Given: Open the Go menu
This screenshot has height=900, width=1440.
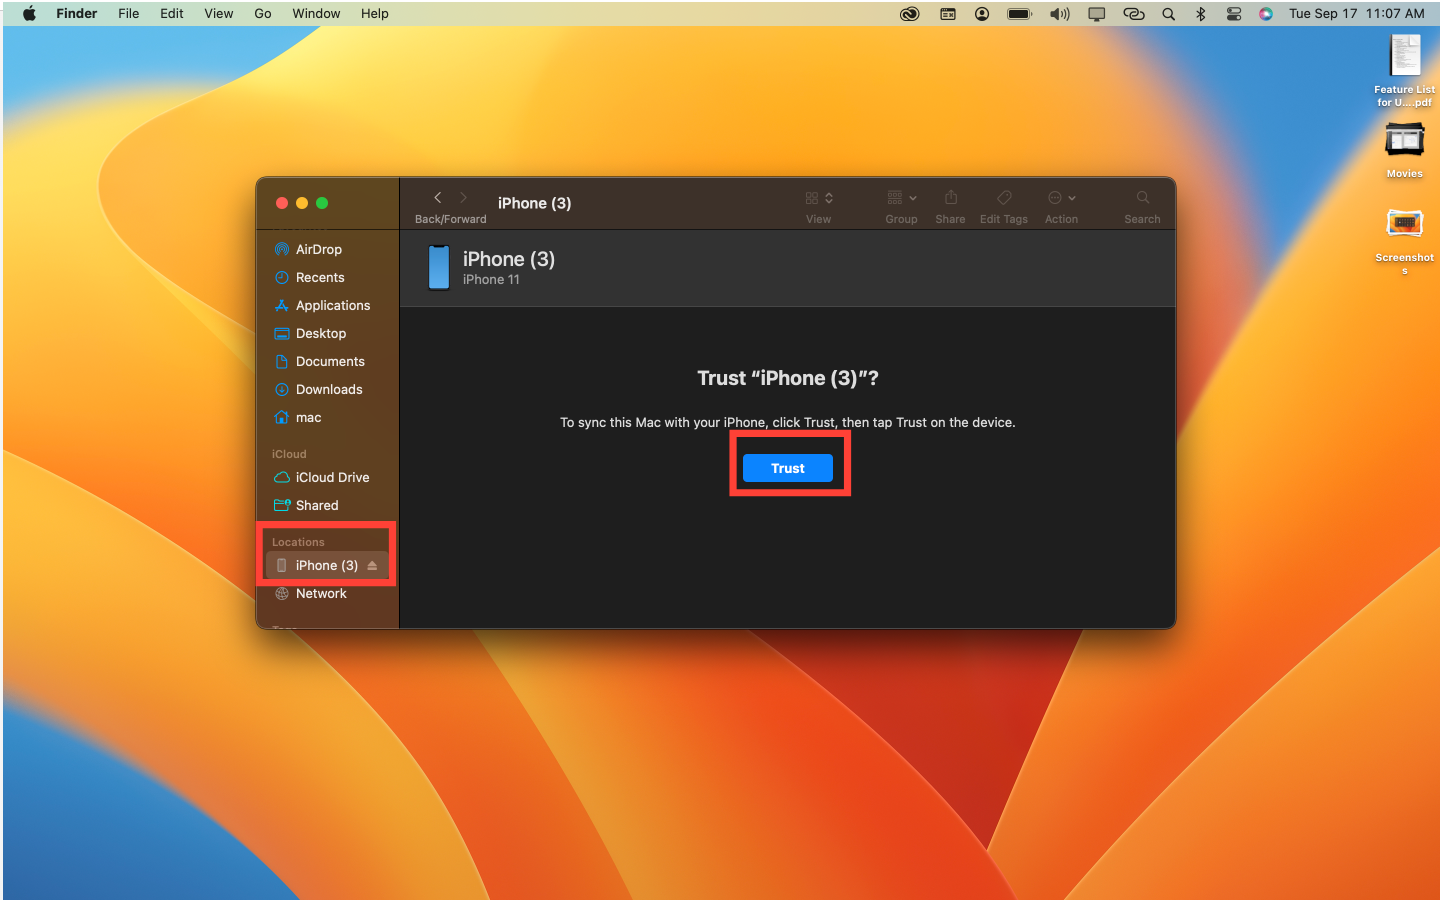Looking at the screenshot, I should 263,13.
